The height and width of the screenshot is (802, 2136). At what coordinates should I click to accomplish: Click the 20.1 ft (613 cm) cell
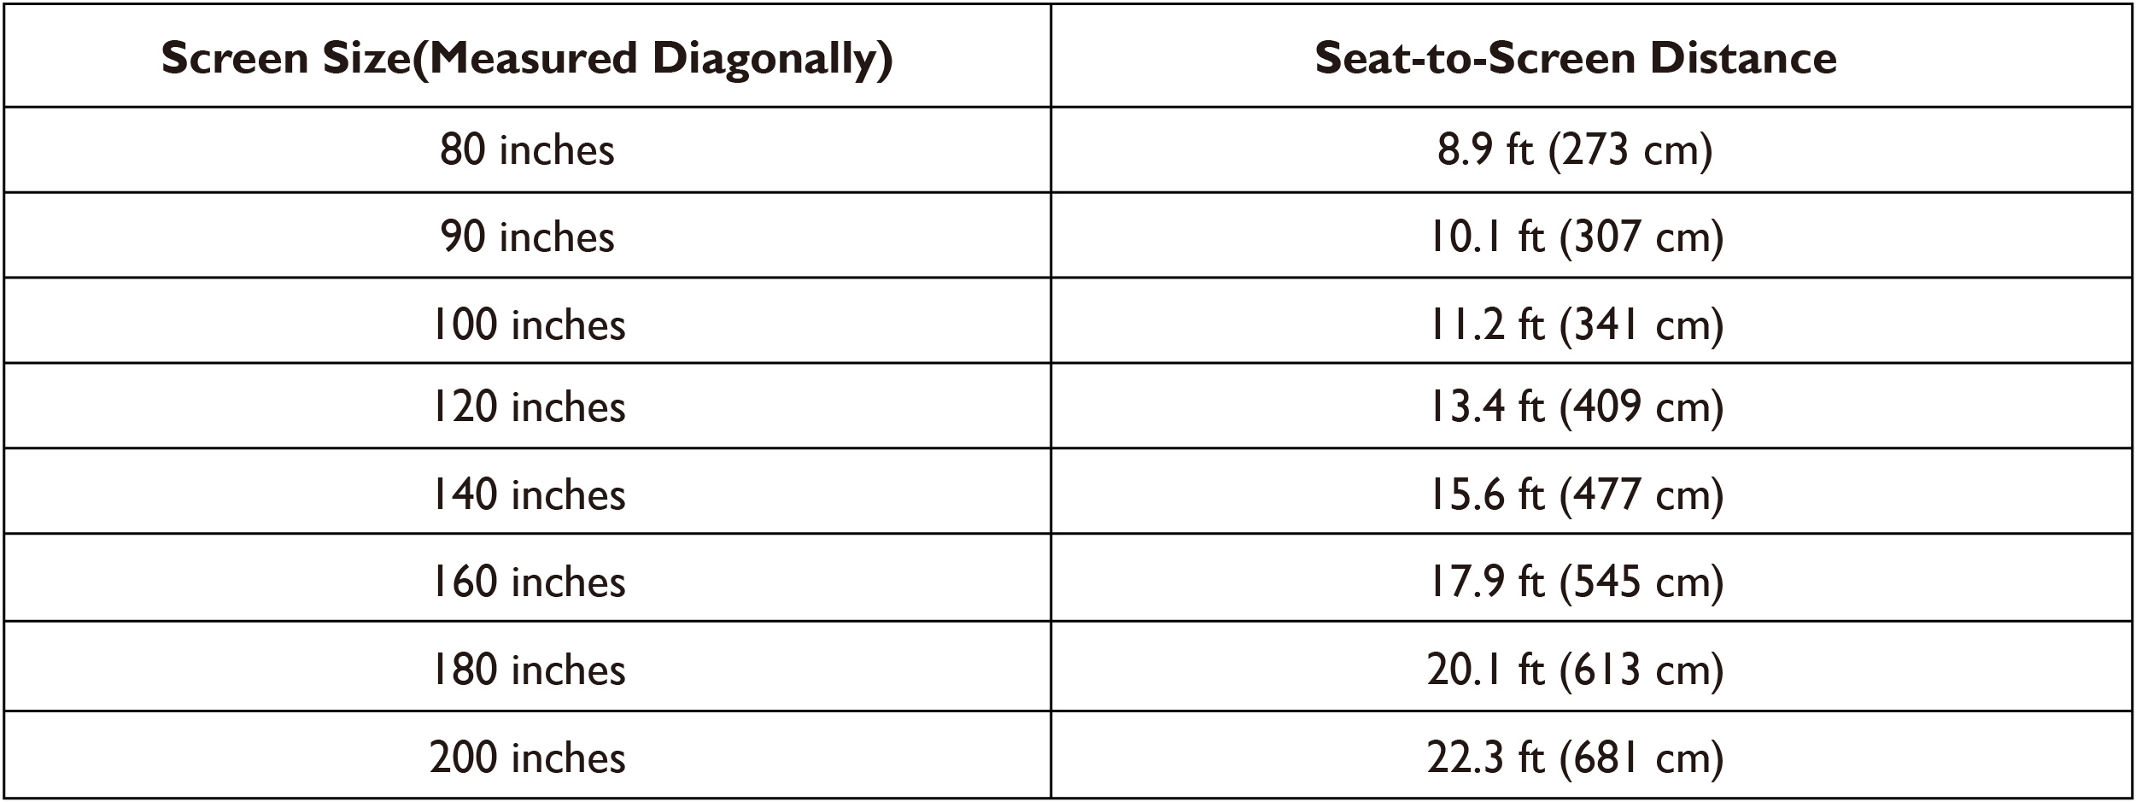click(x=1591, y=667)
